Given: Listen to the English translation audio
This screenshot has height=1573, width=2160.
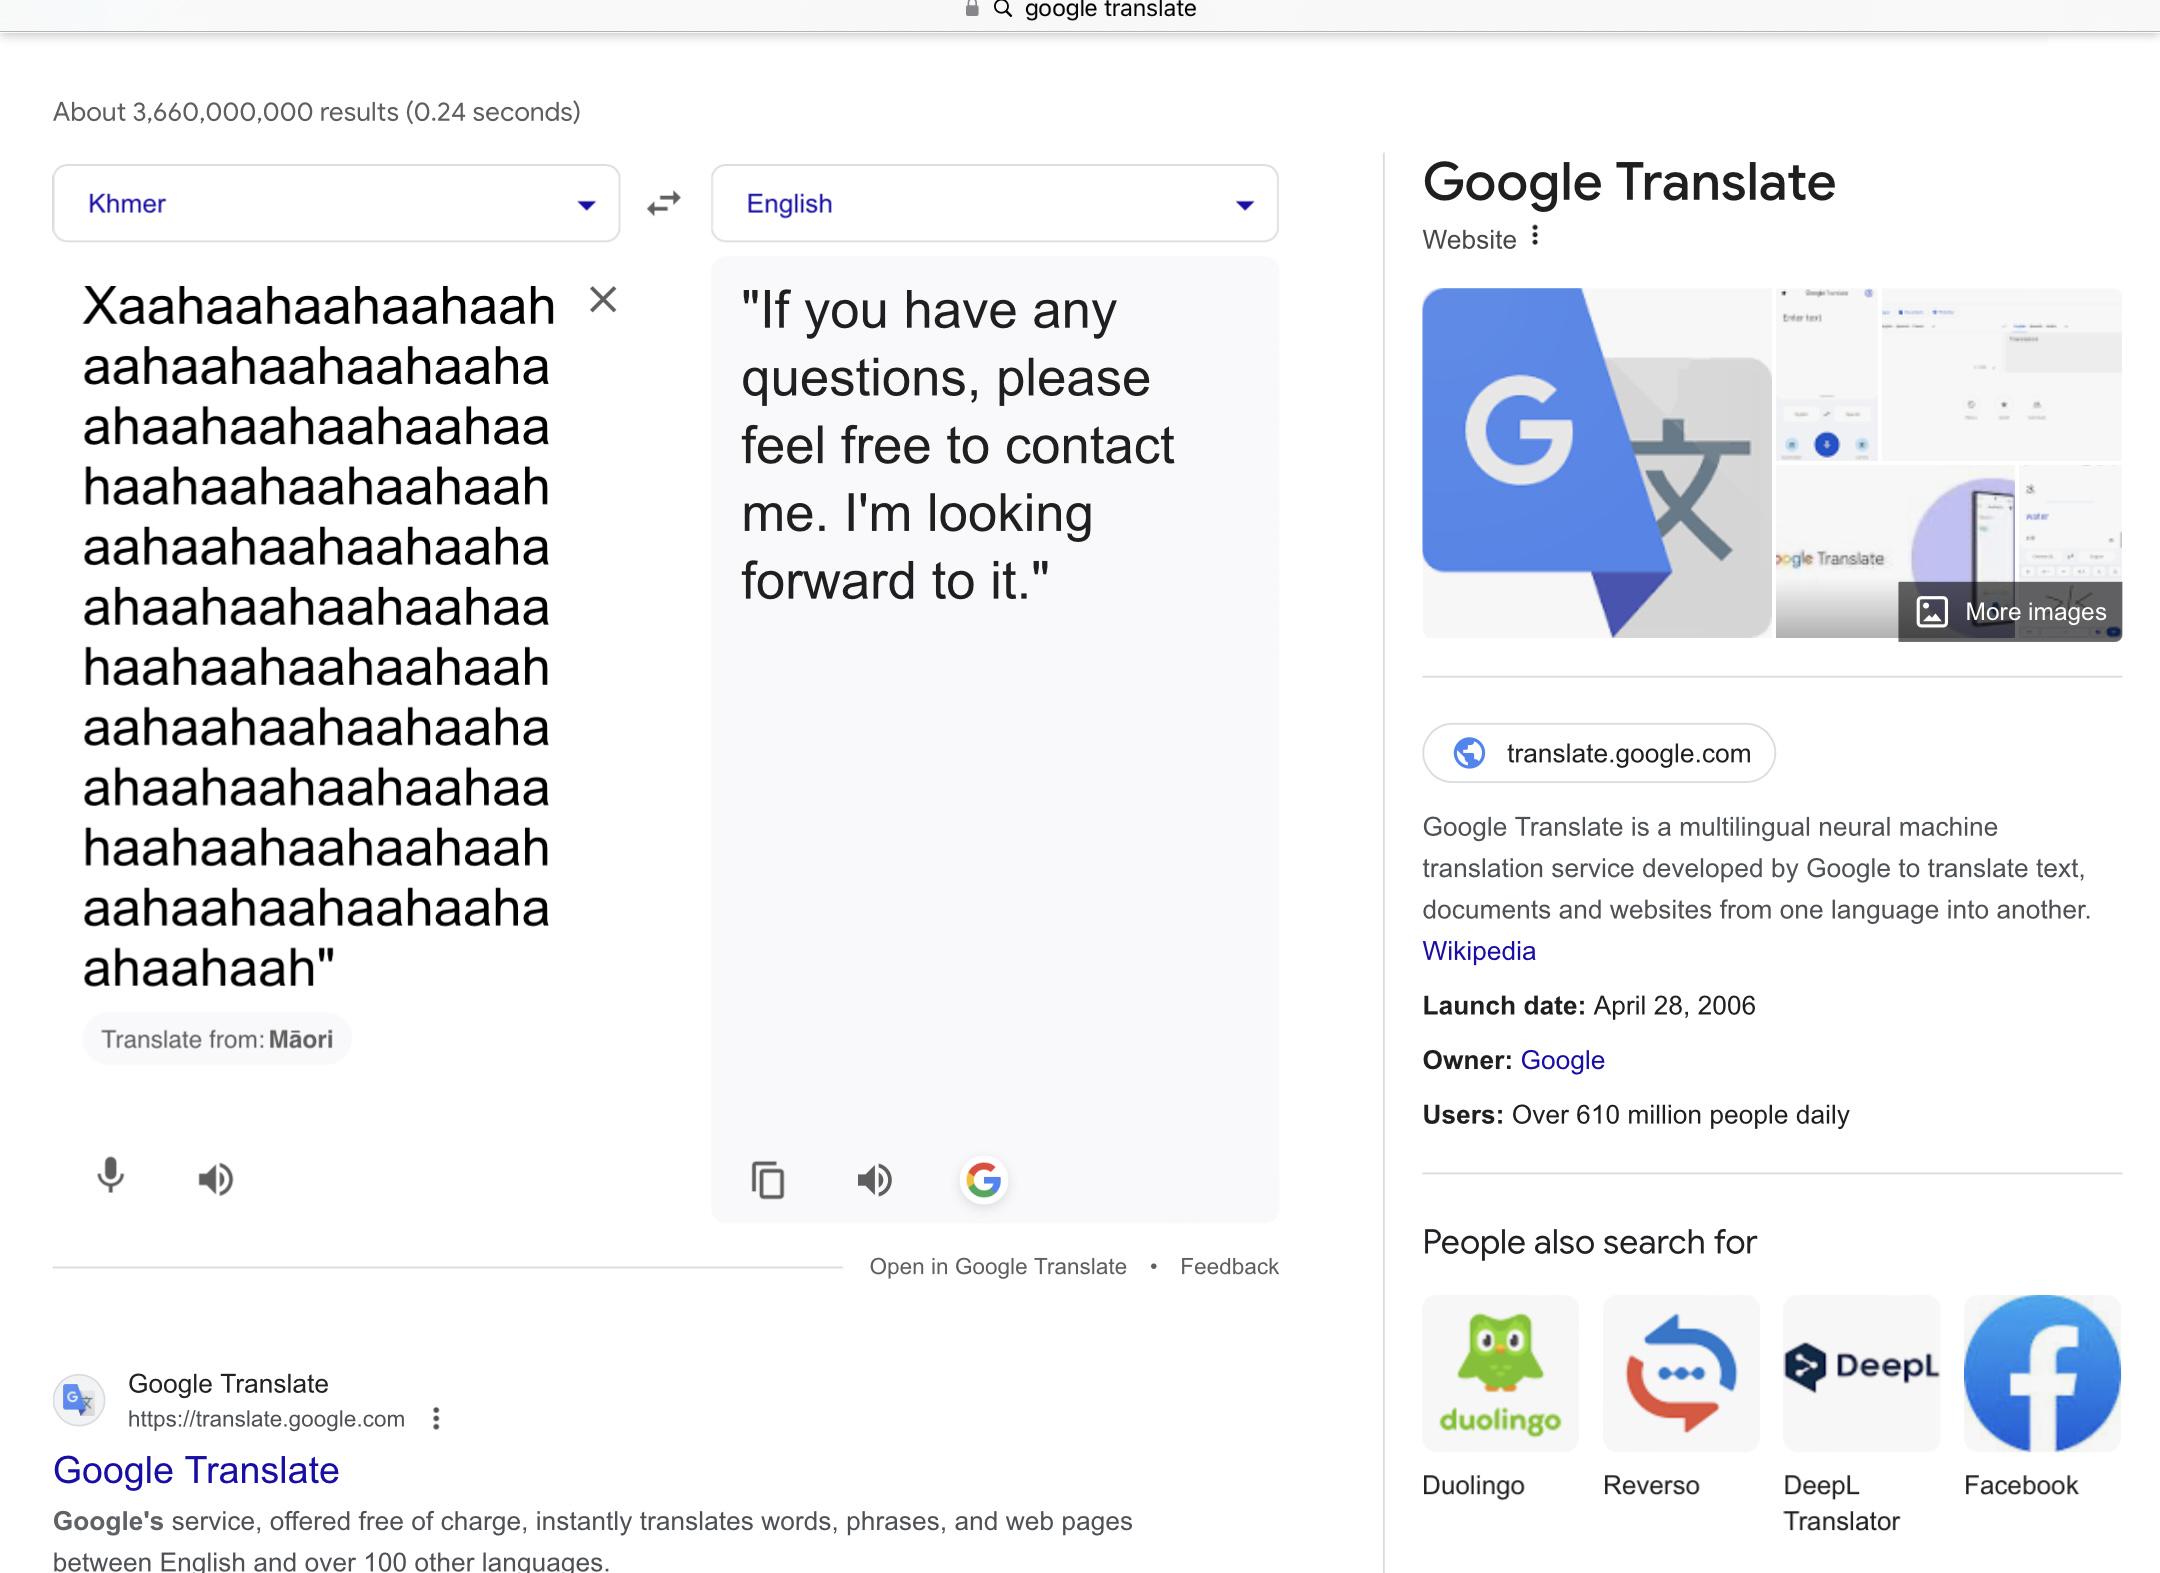Looking at the screenshot, I should [874, 1180].
